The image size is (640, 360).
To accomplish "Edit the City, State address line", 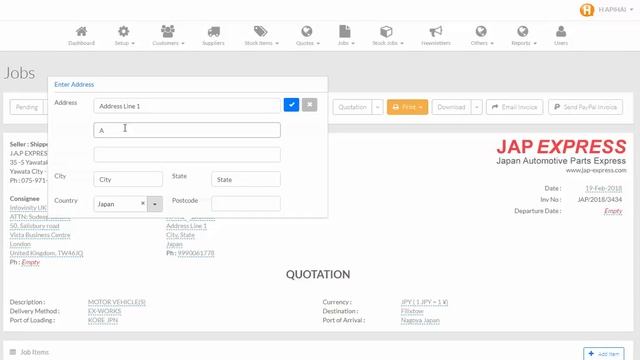I will click(x=180, y=235).
